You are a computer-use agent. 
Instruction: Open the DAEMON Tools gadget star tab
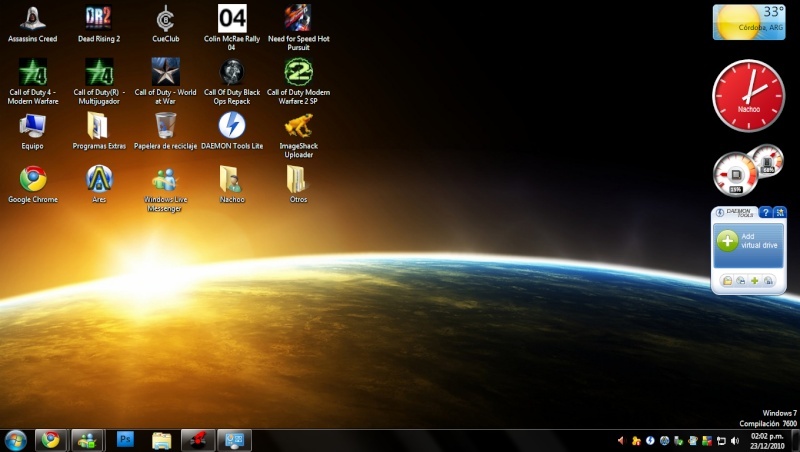(780, 213)
